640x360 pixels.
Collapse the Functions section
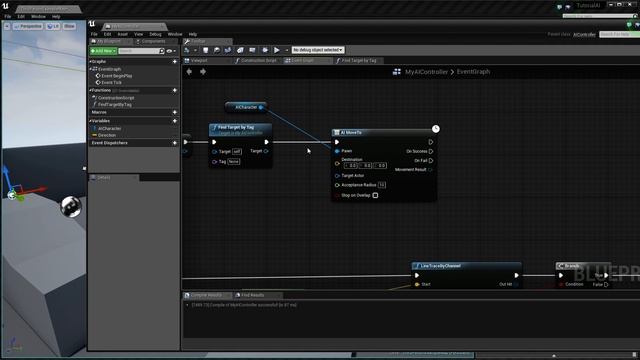tap(91, 90)
